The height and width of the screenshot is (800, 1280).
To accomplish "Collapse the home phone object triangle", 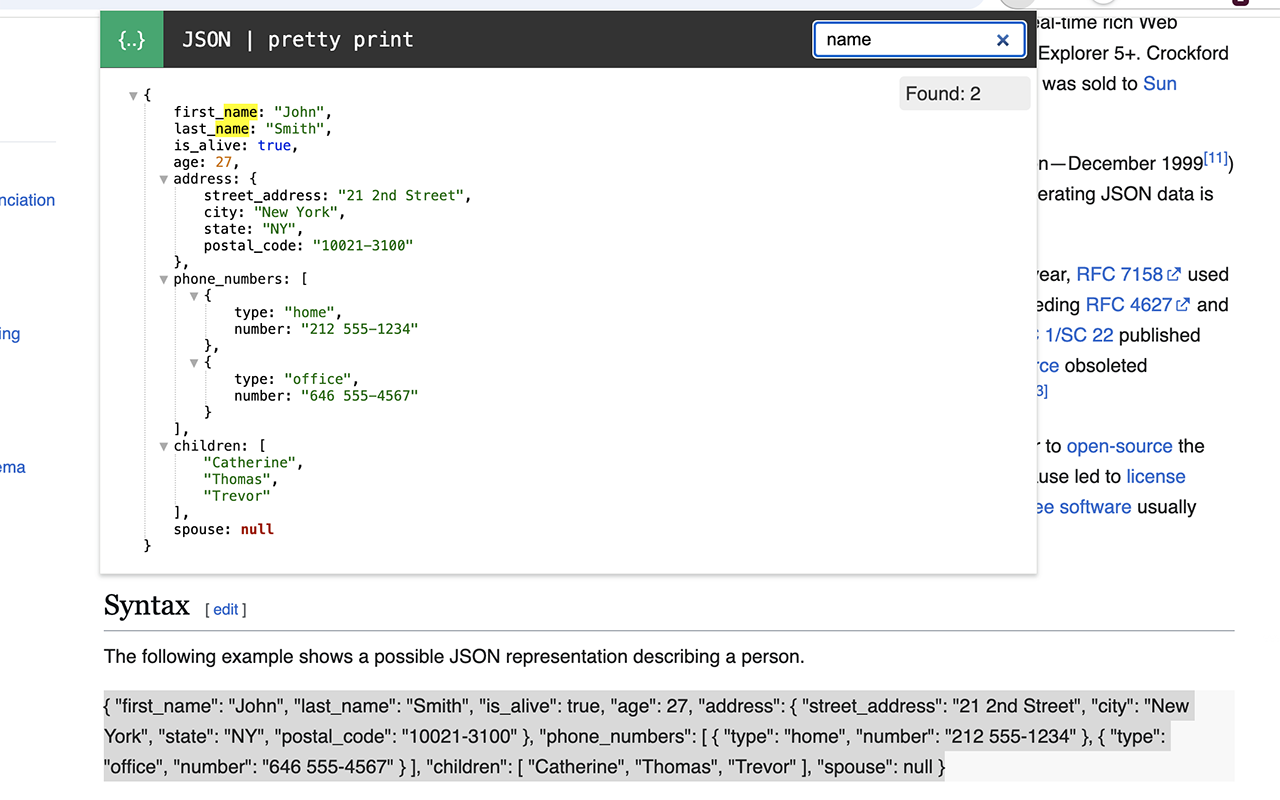I will tap(194, 296).
